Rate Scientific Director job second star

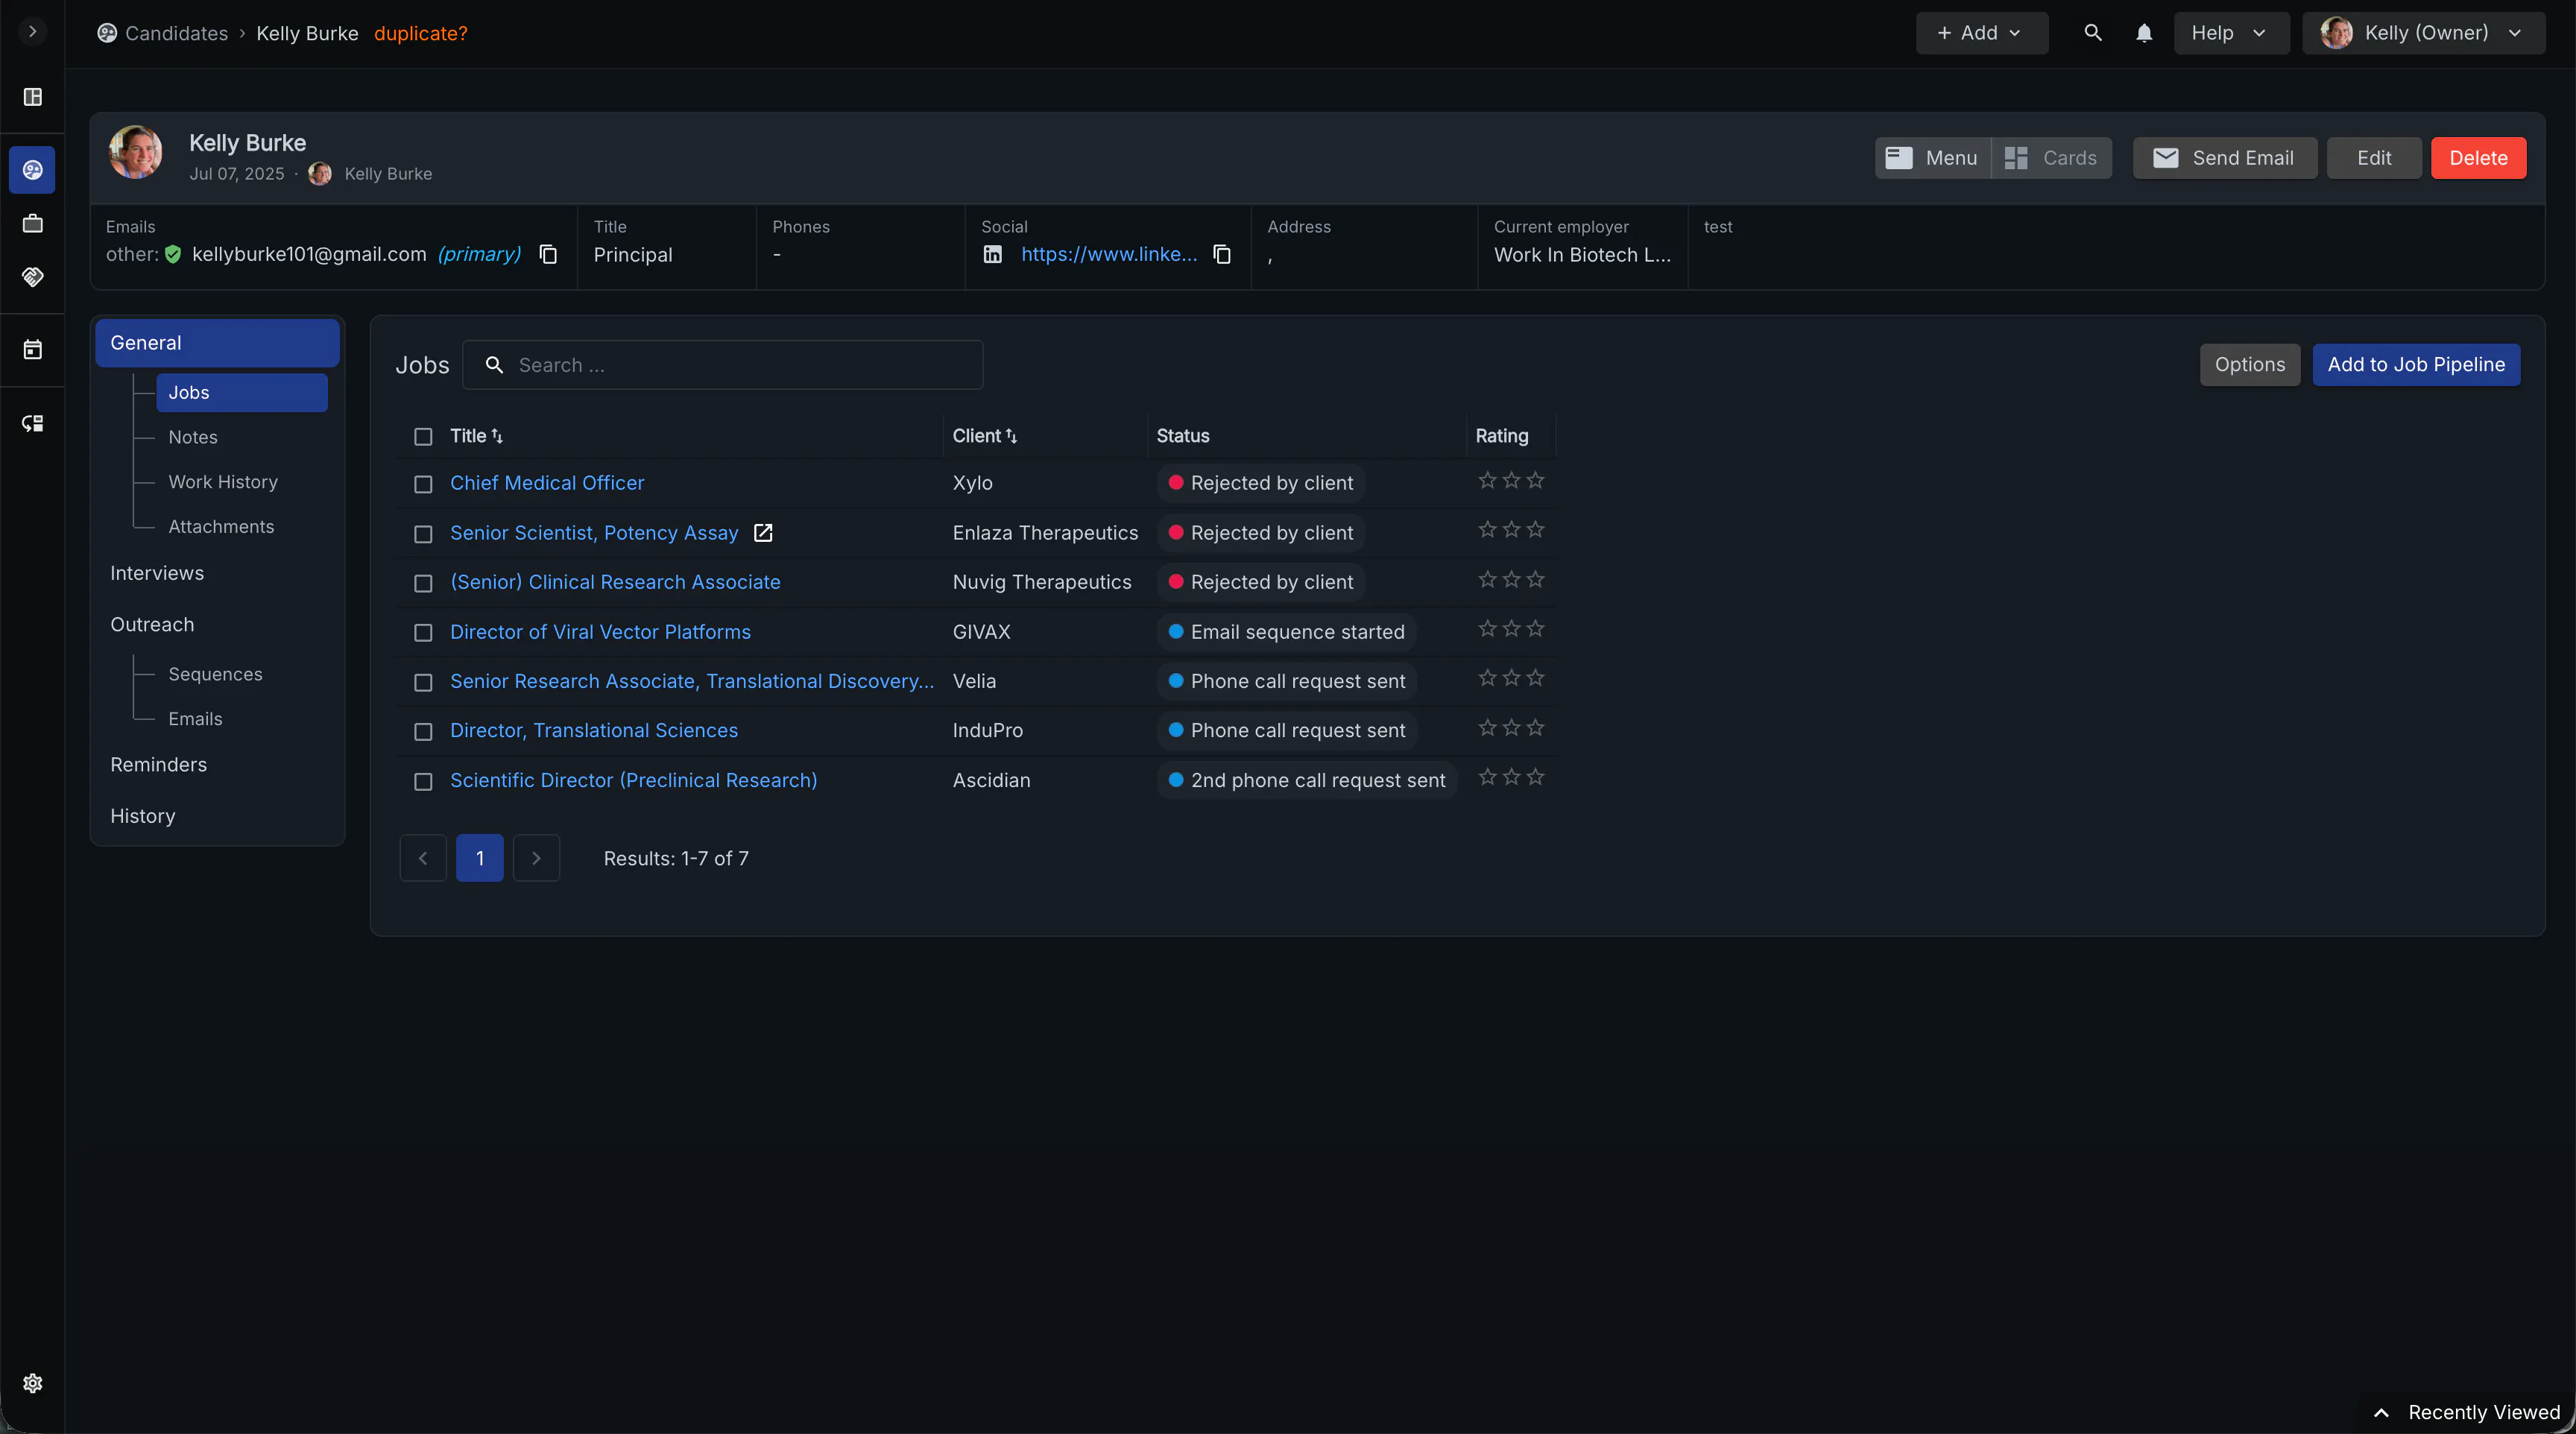[x=1511, y=777]
